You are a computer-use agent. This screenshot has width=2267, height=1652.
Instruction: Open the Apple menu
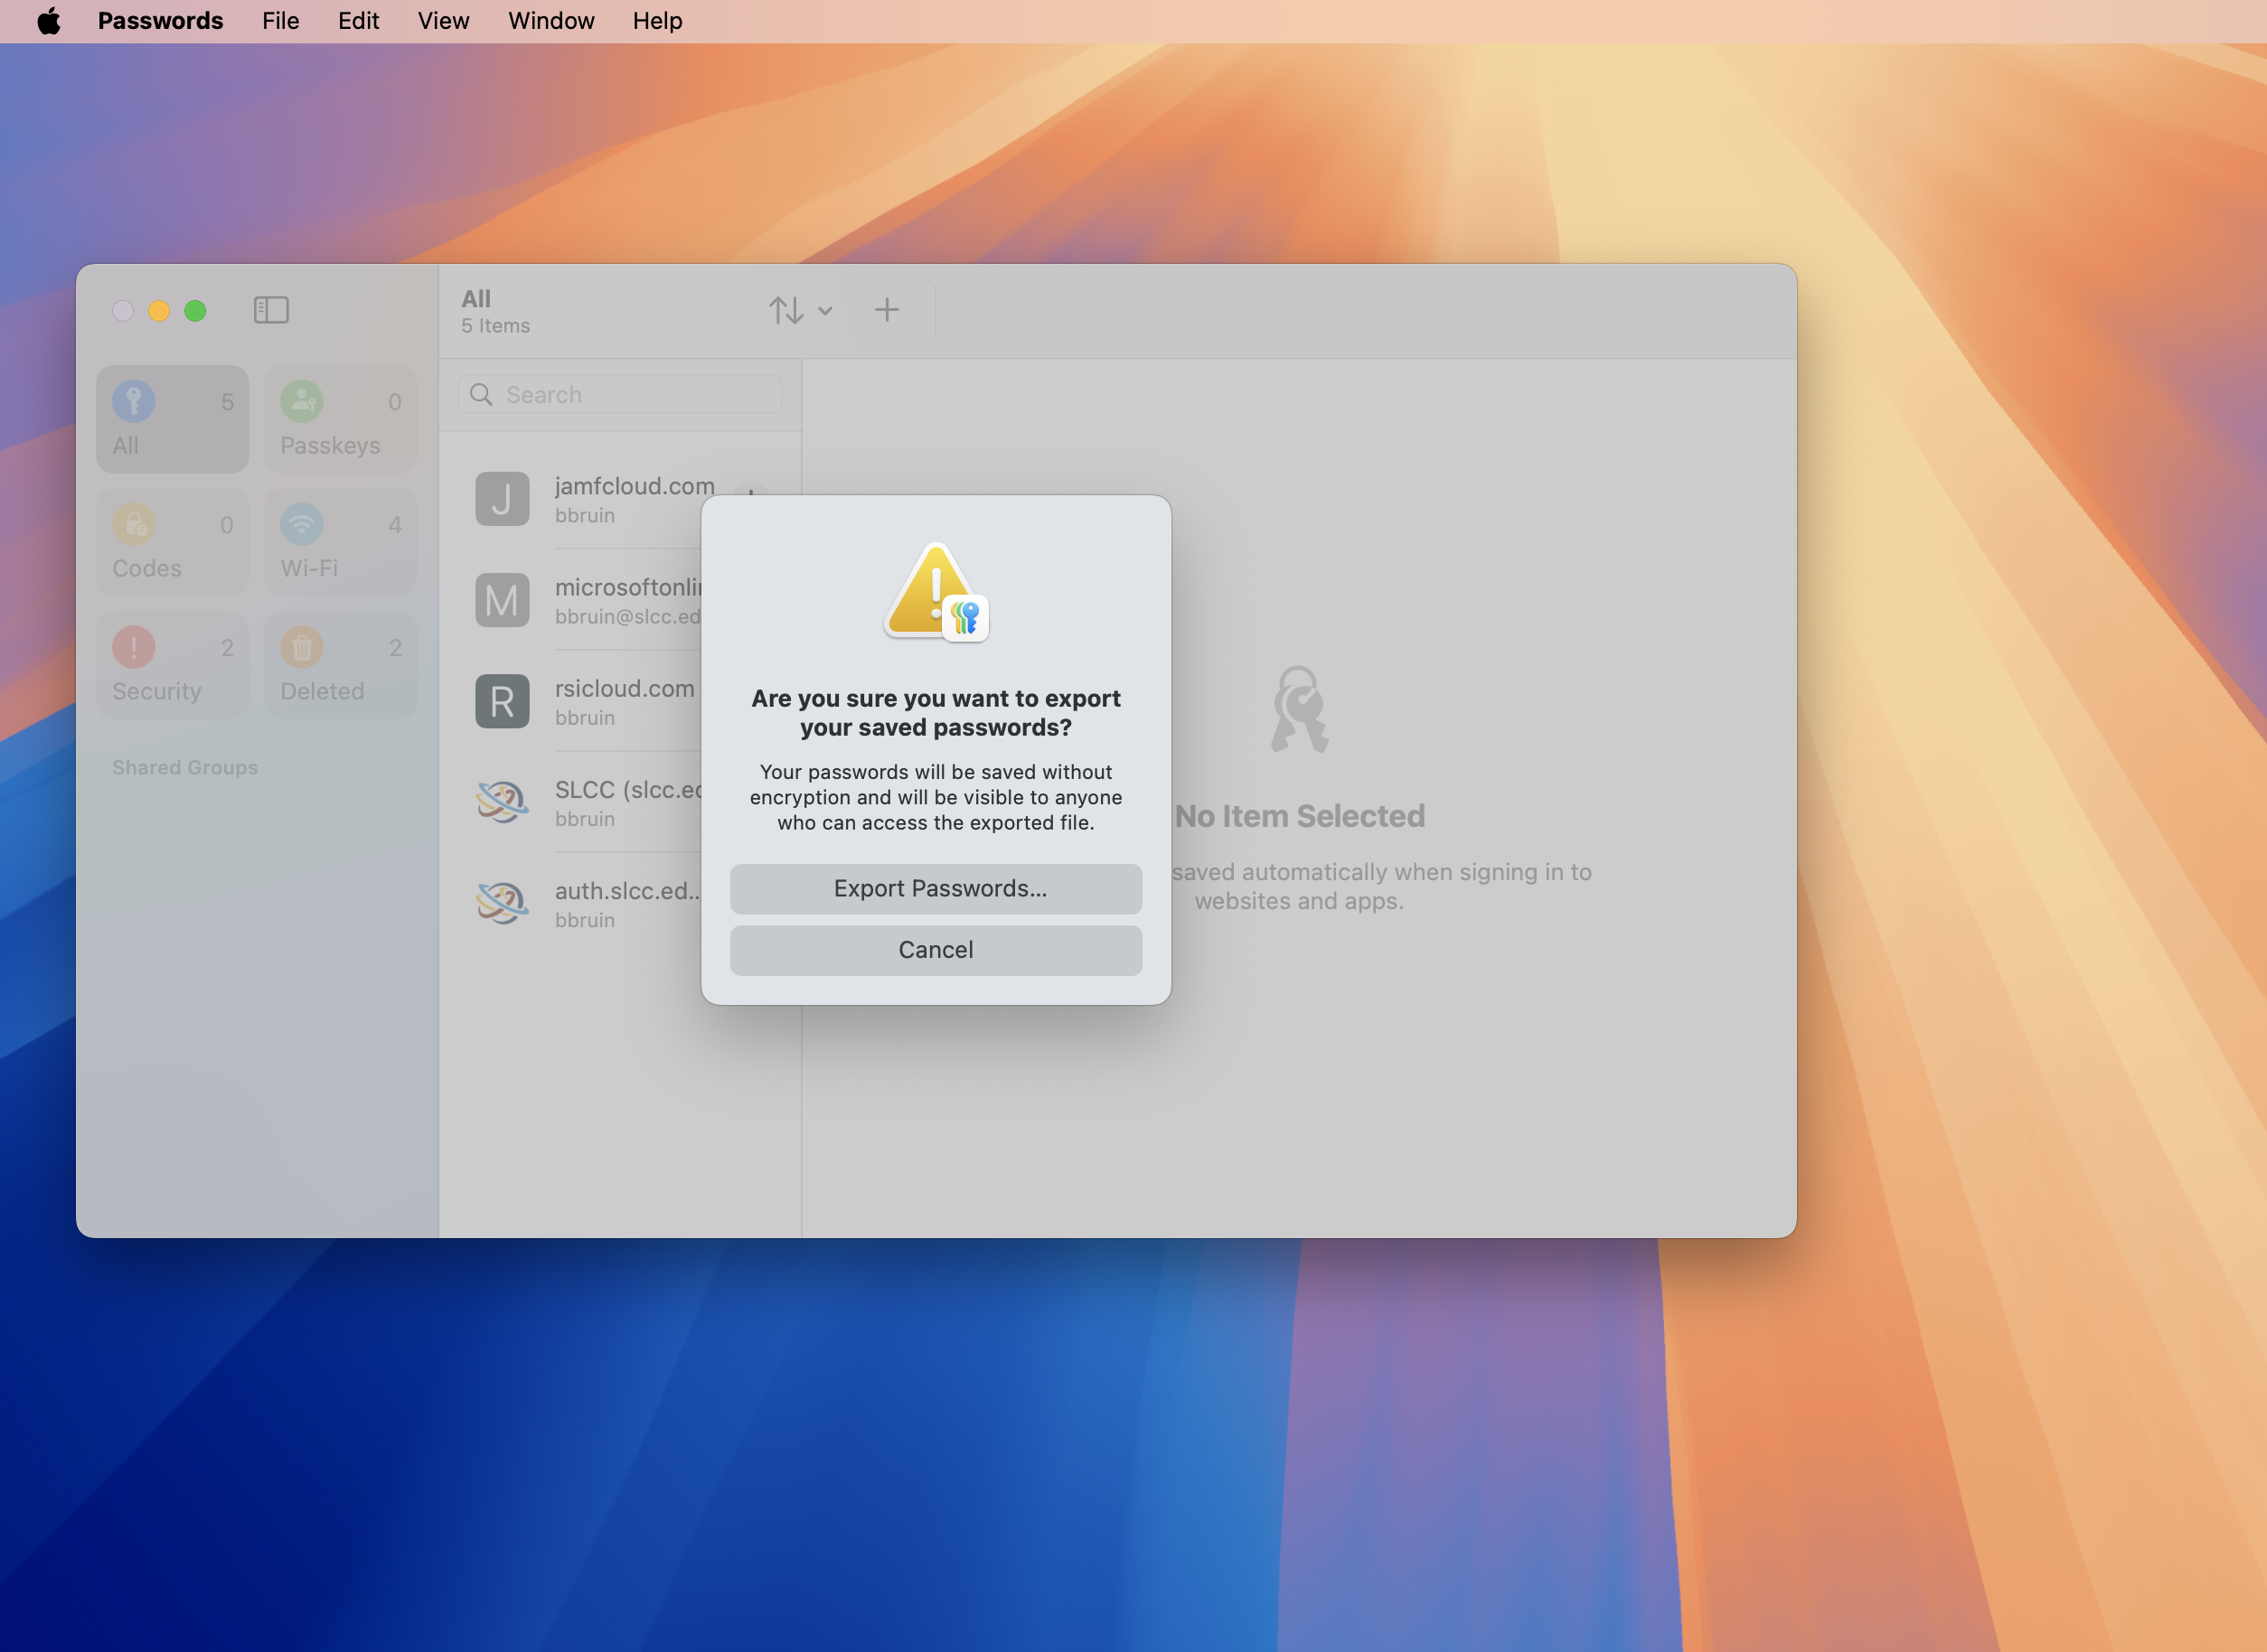pyautogui.click(x=48, y=21)
